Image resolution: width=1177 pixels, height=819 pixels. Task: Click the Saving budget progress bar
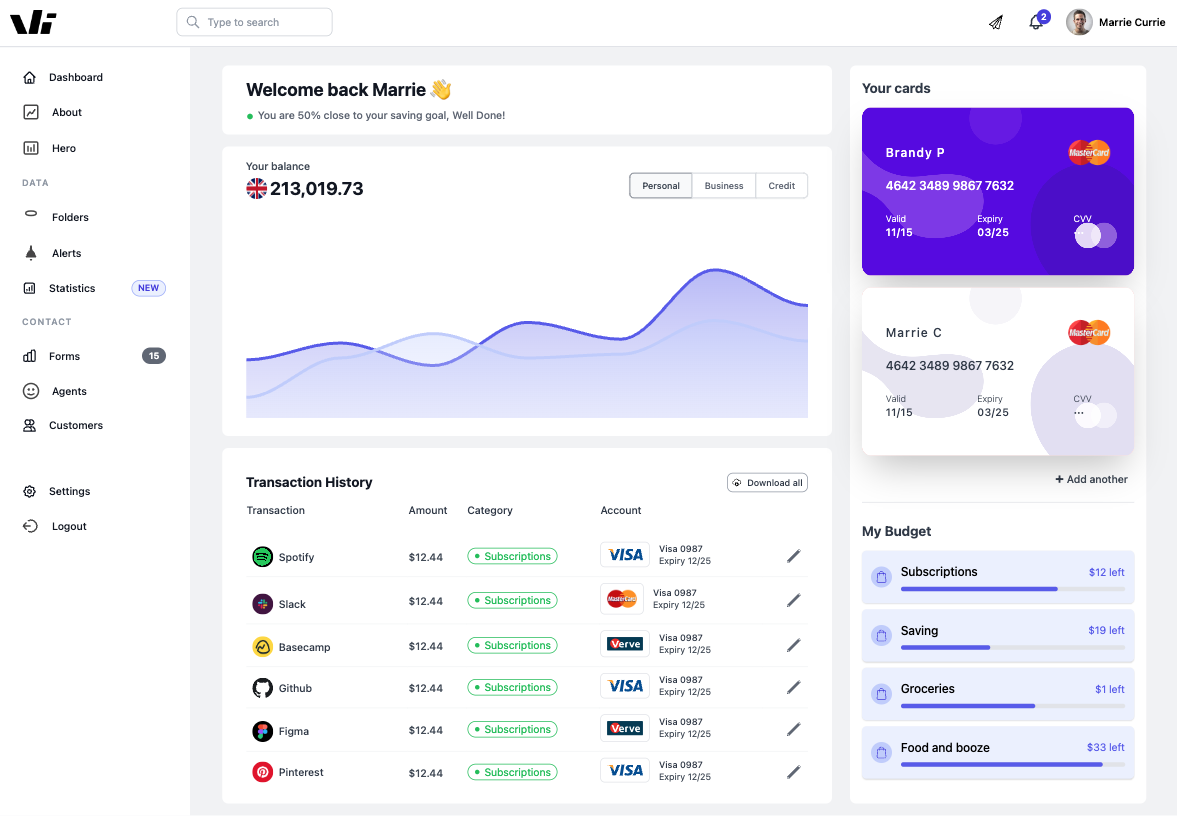[x=1013, y=648]
